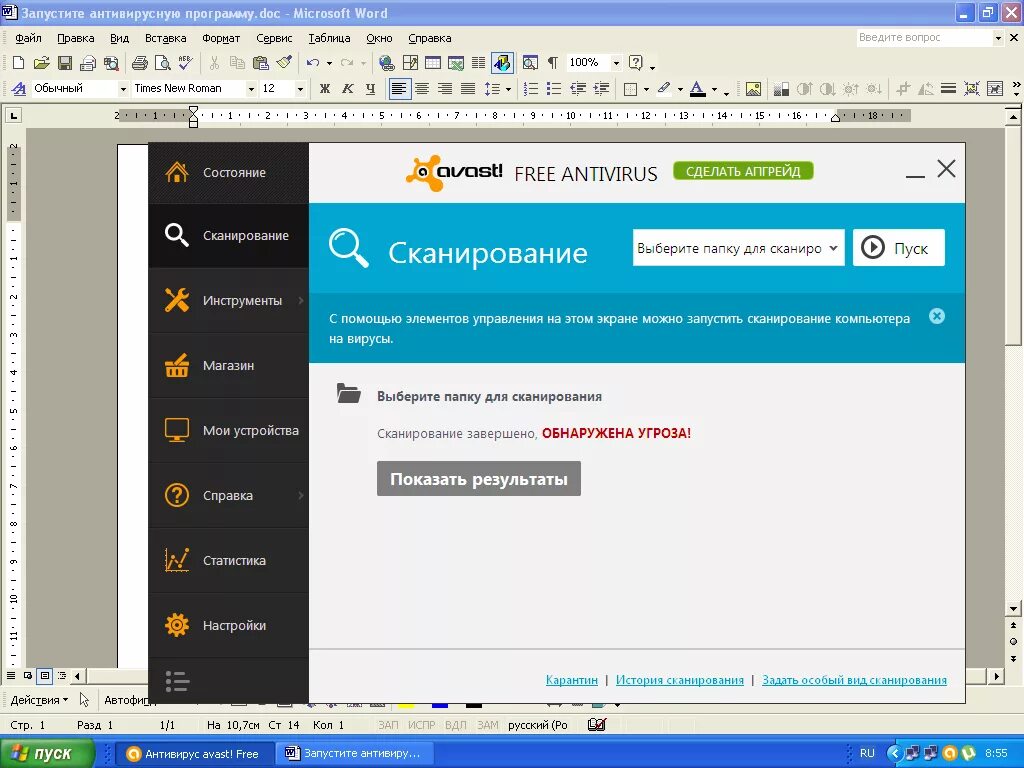The image size is (1024, 768).
Task: Click the Word Undo arrow icon
Action: click(x=313, y=63)
